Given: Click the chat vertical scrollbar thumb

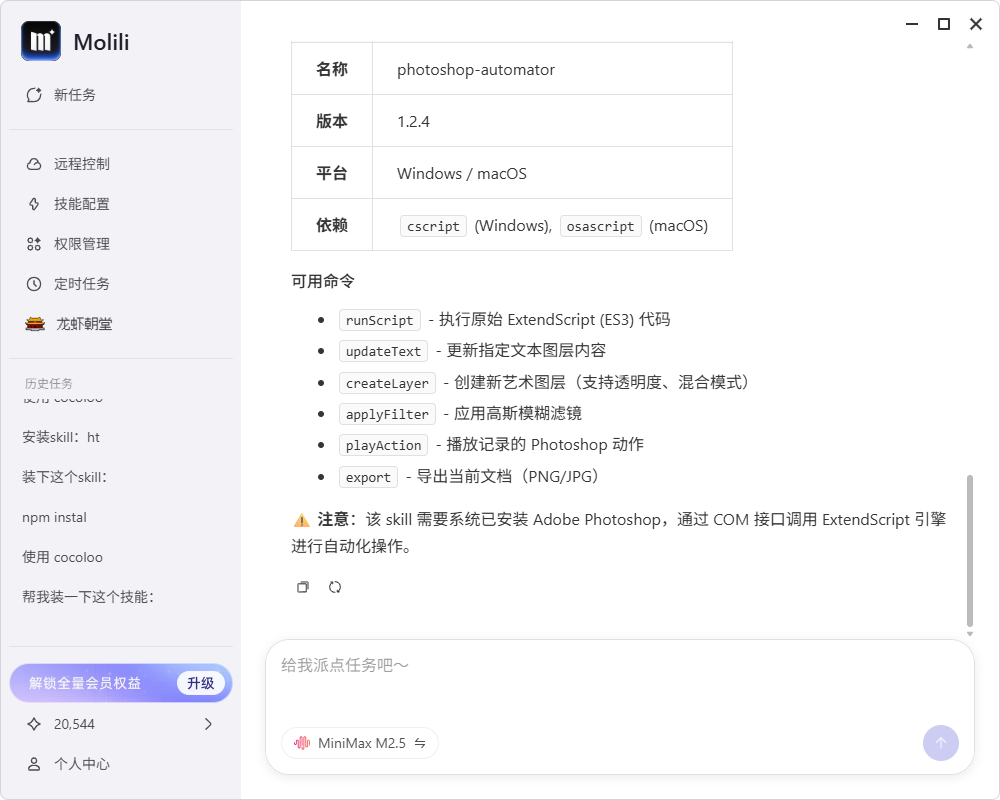Looking at the screenshot, I should tap(970, 551).
